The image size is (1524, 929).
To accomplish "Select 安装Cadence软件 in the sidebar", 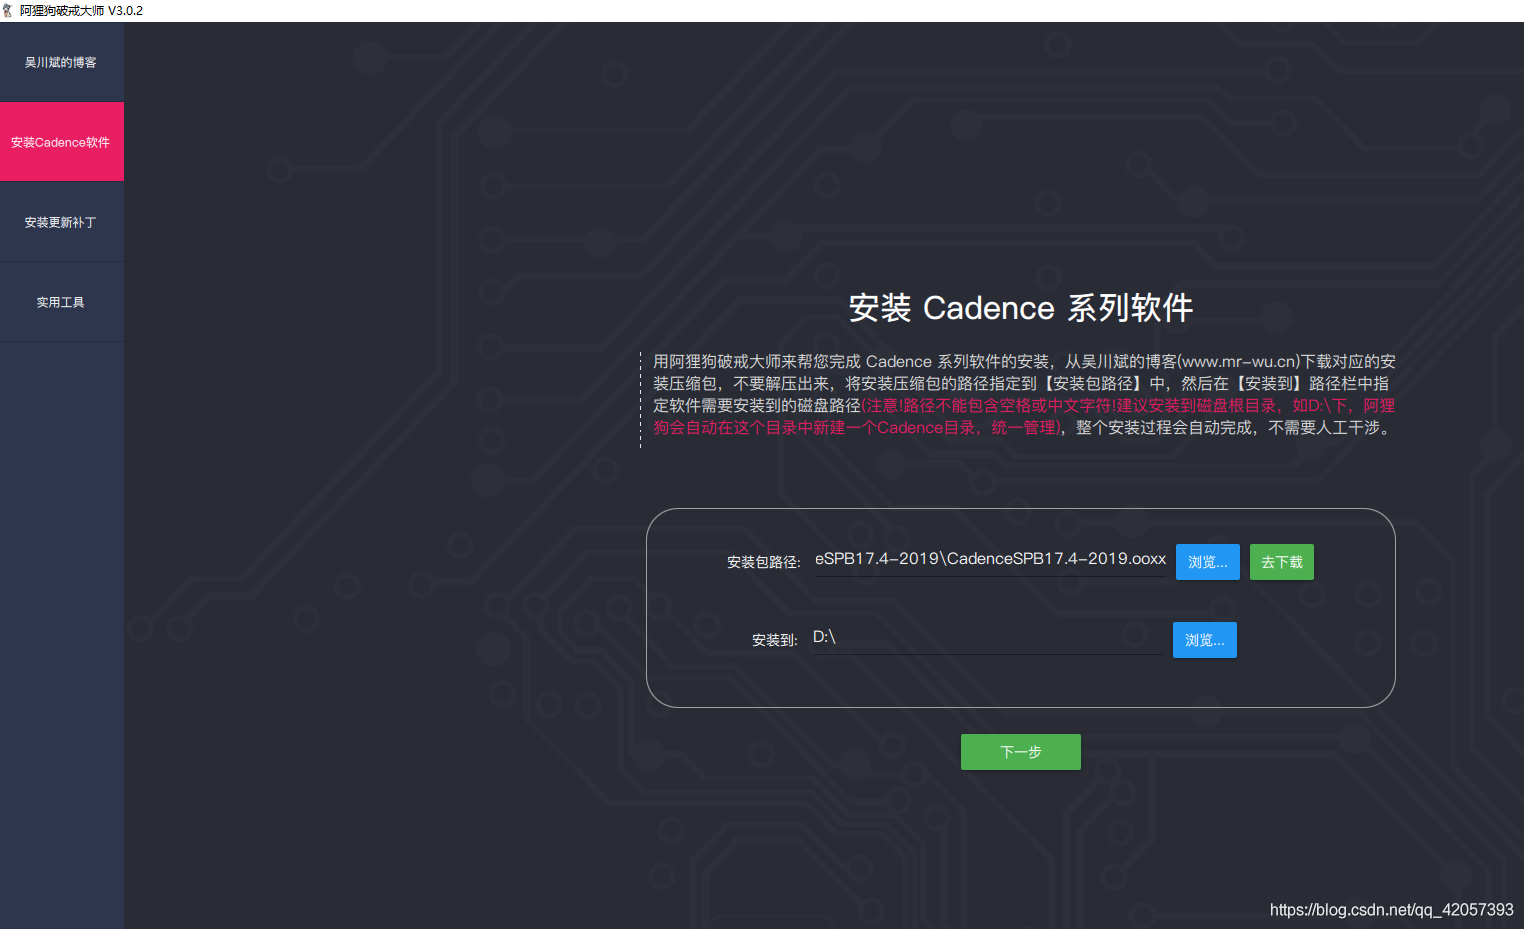I will (61, 142).
